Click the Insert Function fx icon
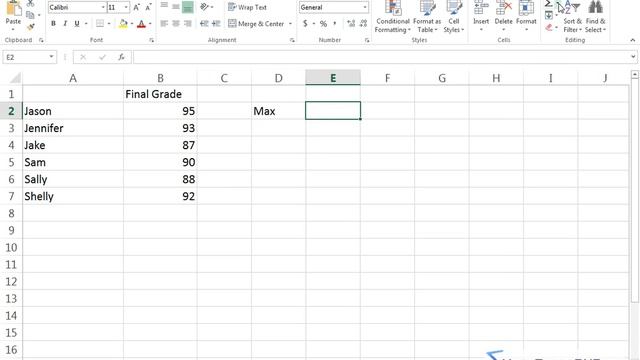Viewport: 640px width, 360px height. click(121, 57)
